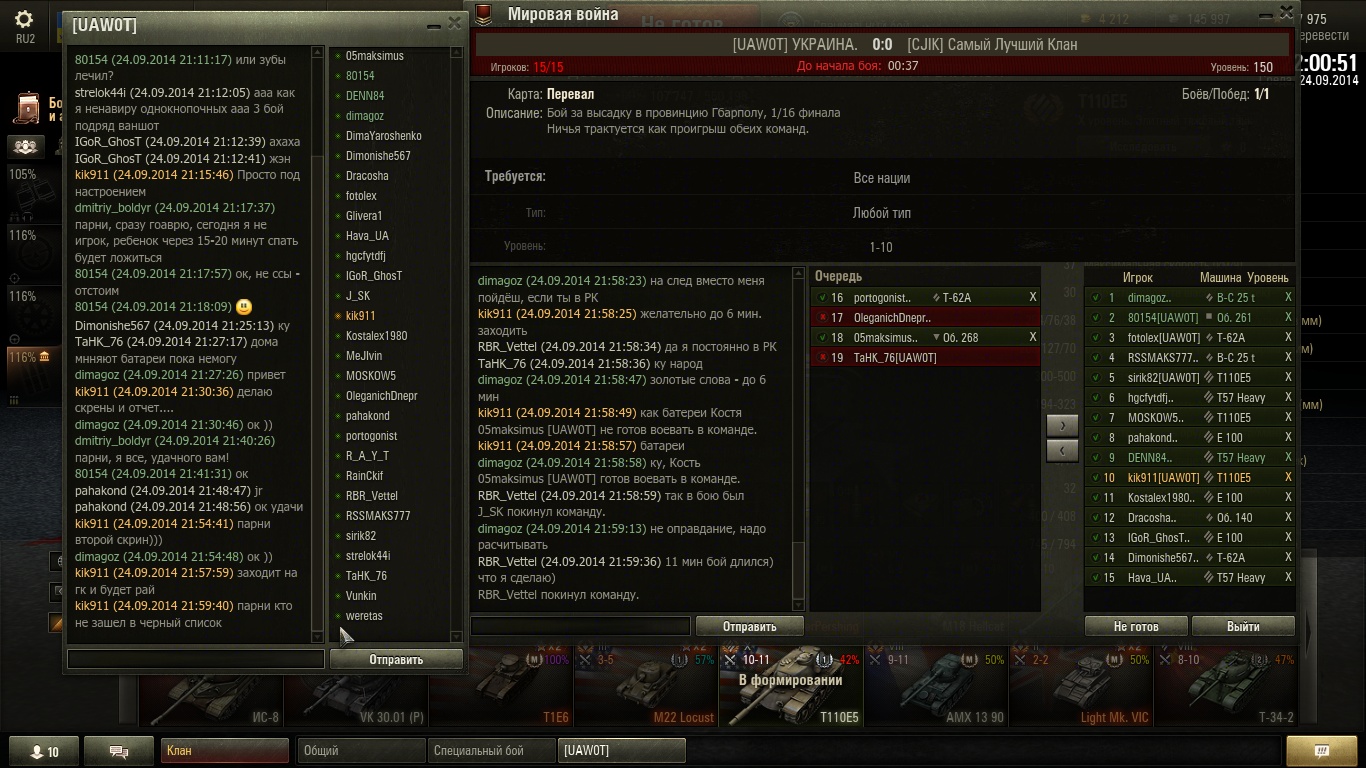Select the AMX 13 90 tank thumbnail
Viewport: 1366px width, 768px height.
[936, 685]
